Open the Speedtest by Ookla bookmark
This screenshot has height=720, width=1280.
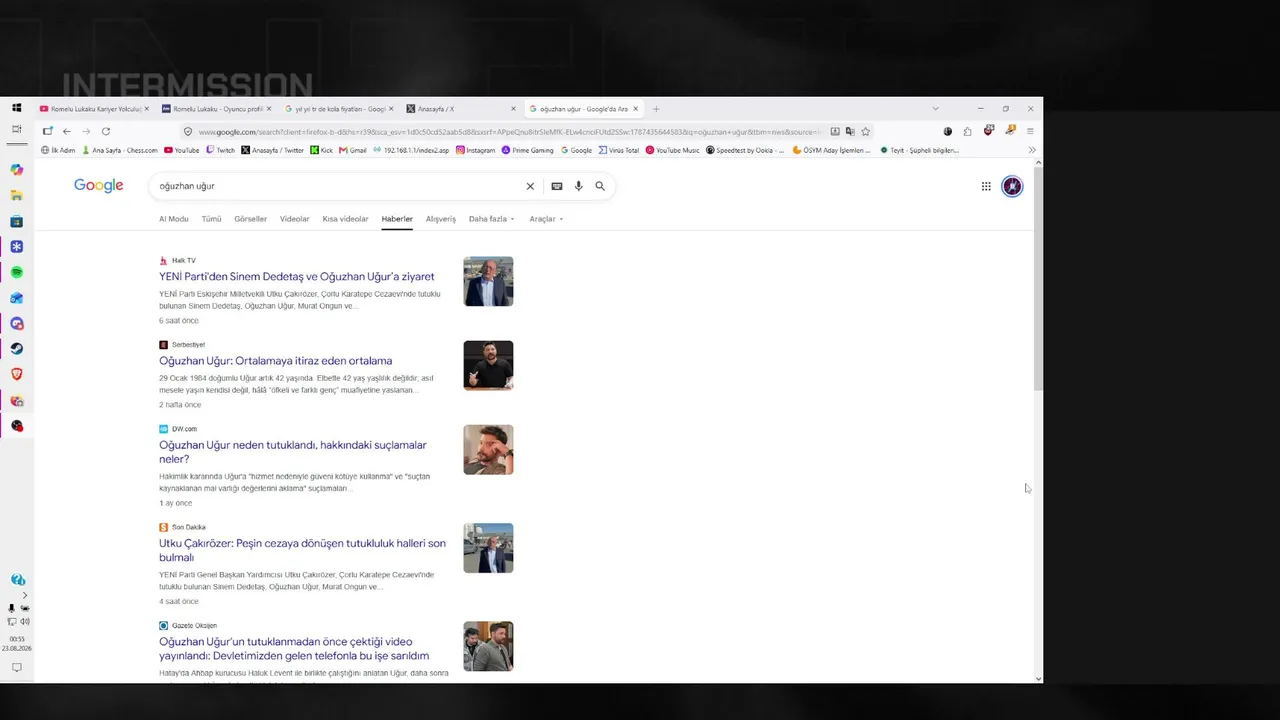(x=745, y=150)
